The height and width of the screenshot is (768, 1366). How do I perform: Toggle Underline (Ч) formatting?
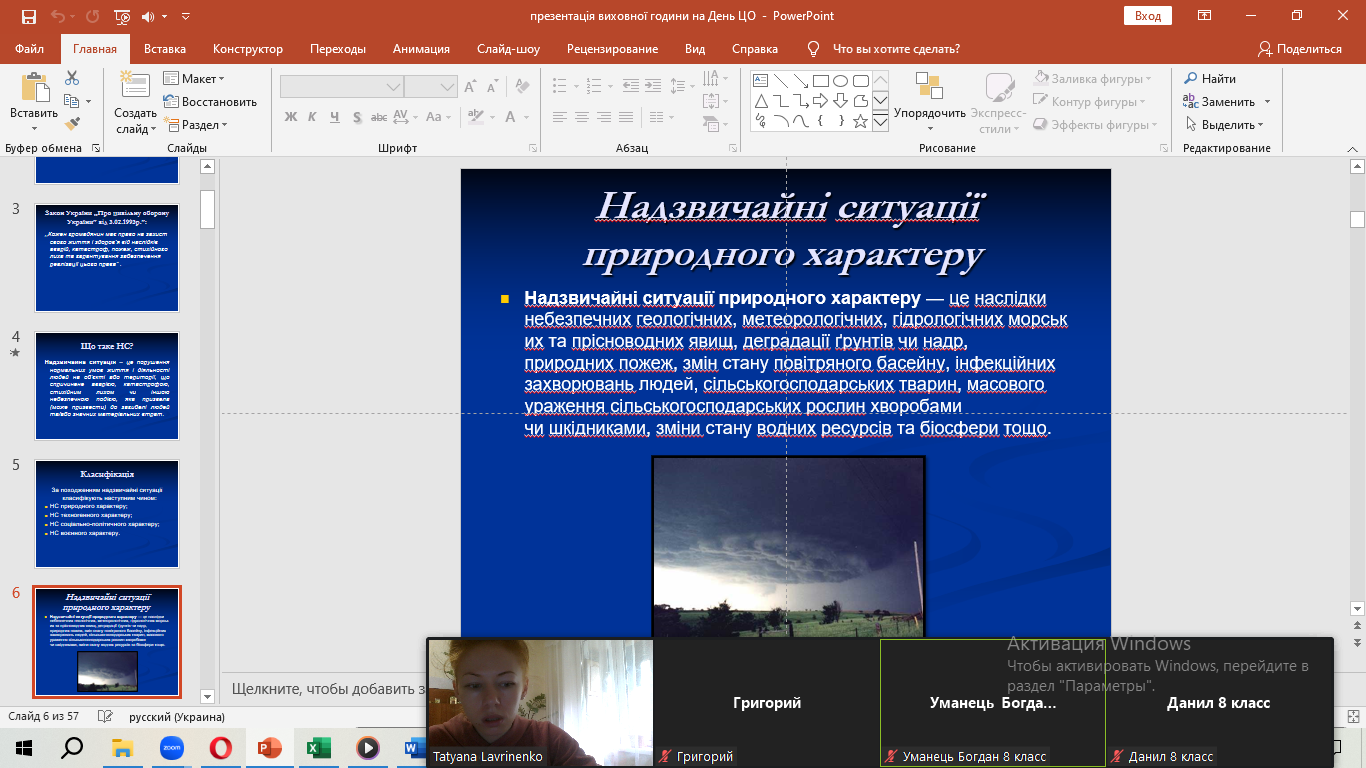click(333, 117)
